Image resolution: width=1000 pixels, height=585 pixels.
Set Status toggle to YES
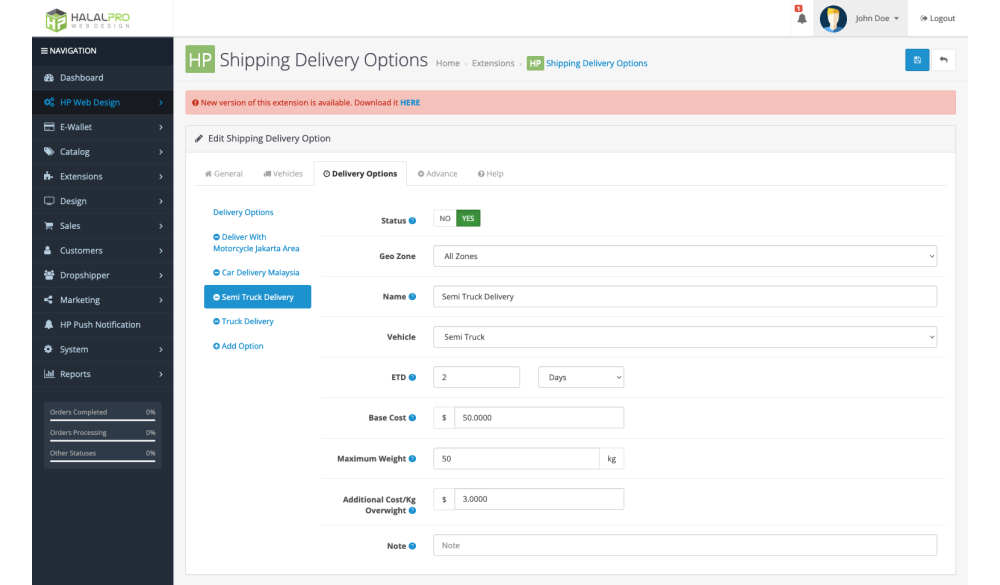[468, 219]
